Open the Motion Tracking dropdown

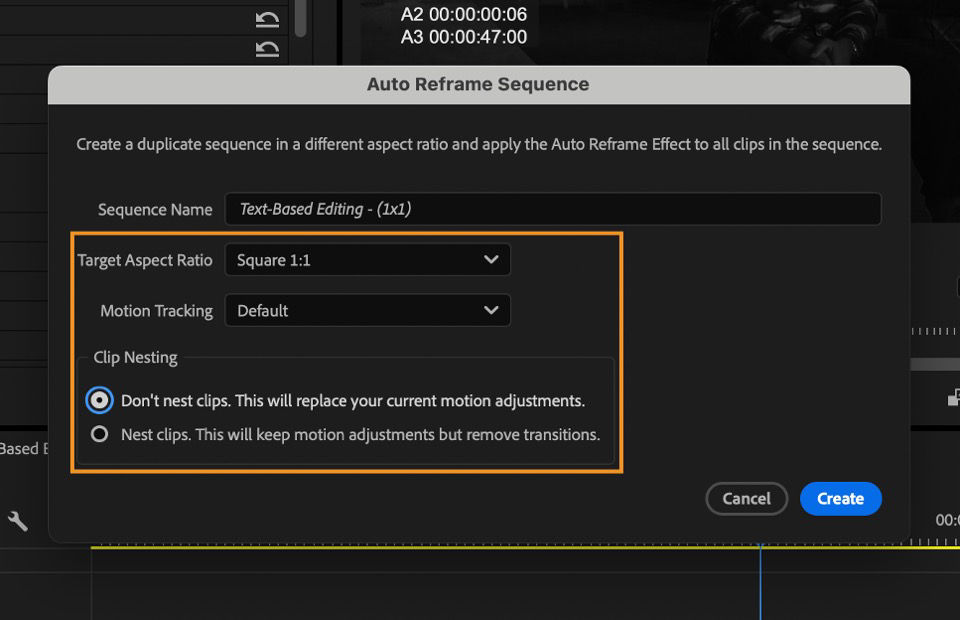click(367, 310)
